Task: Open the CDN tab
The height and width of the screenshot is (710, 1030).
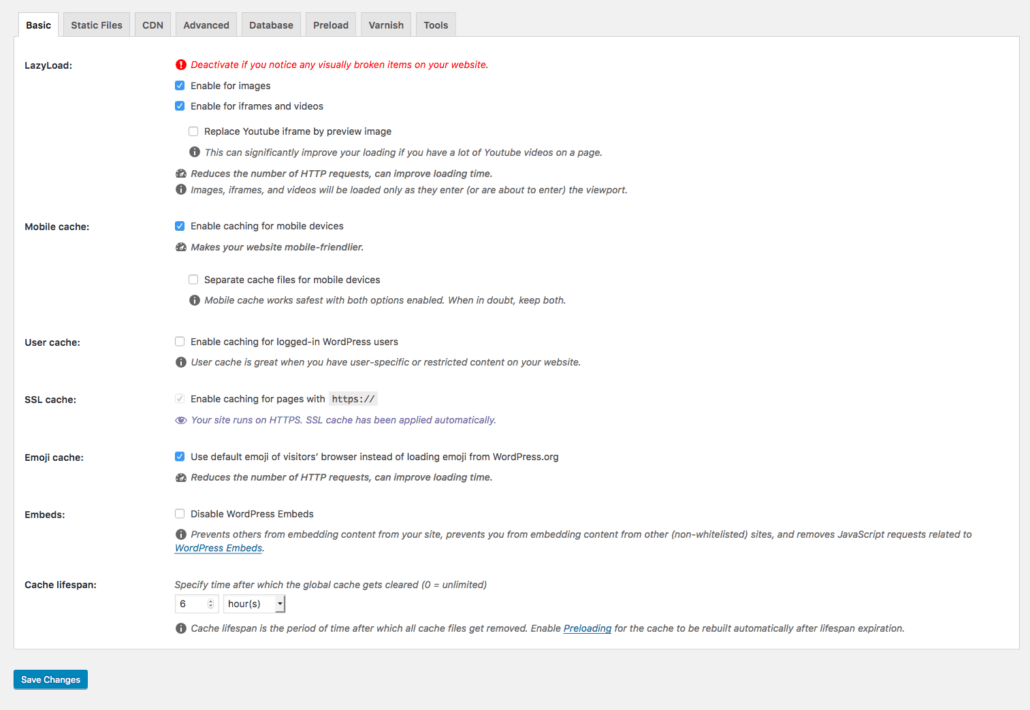Action: 152,25
